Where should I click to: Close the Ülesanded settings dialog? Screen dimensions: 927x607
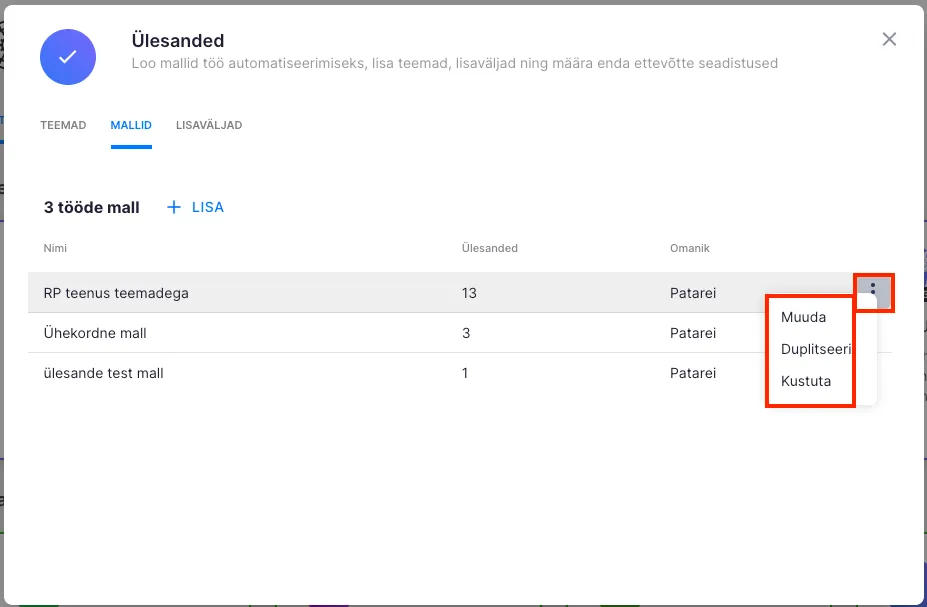pyautogui.click(x=889, y=39)
